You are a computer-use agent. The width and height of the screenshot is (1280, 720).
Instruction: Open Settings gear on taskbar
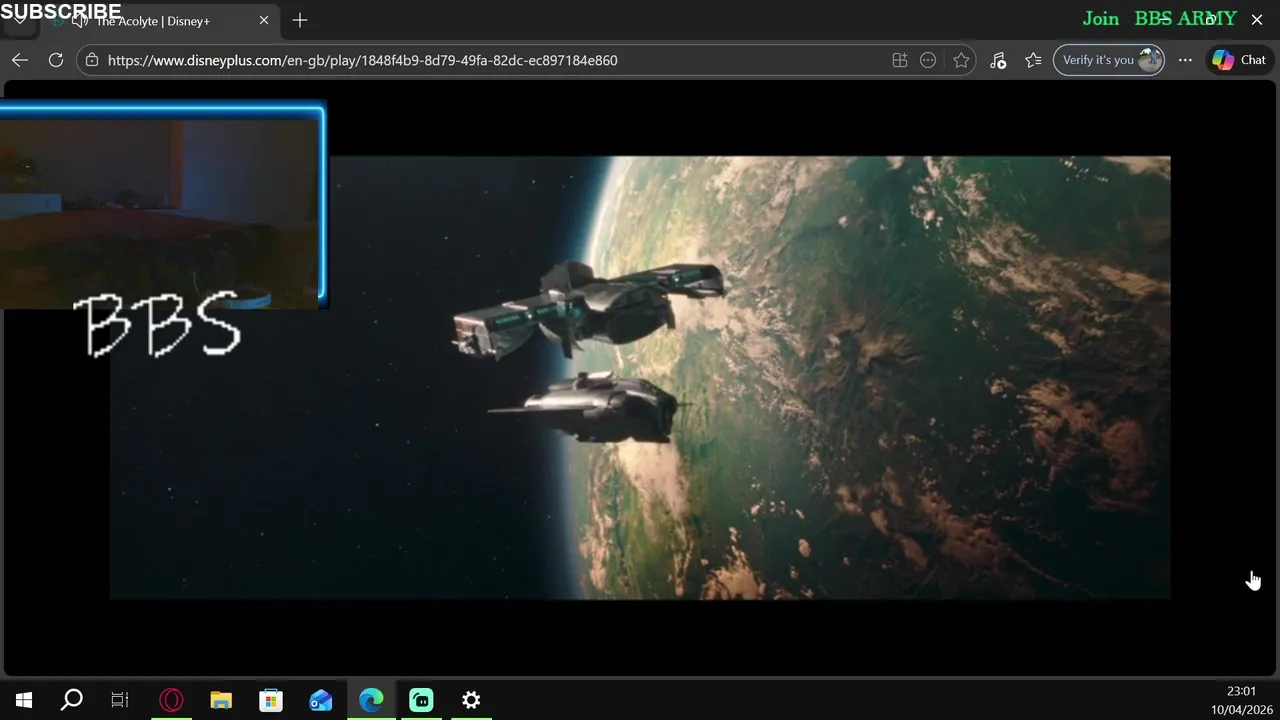click(x=471, y=700)
